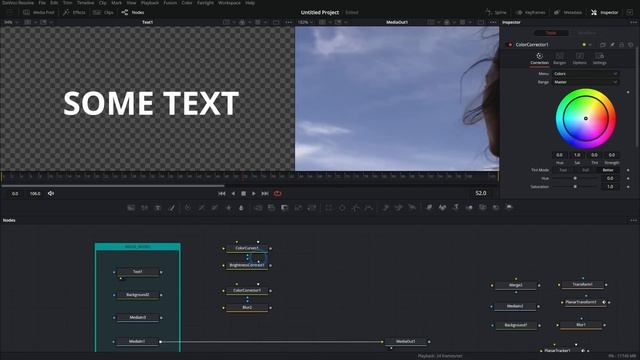This screenshot has width=640, height=360.
Task: Add a pRender particle node from toolbar
Action: point(412,208)
